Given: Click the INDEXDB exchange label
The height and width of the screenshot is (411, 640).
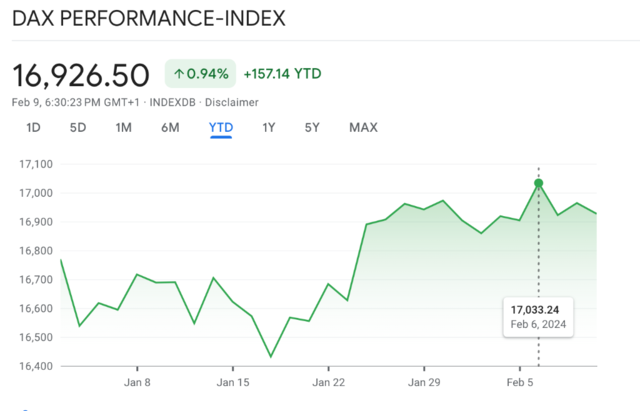Looking at the screenshot, I should tap(173, 102).
